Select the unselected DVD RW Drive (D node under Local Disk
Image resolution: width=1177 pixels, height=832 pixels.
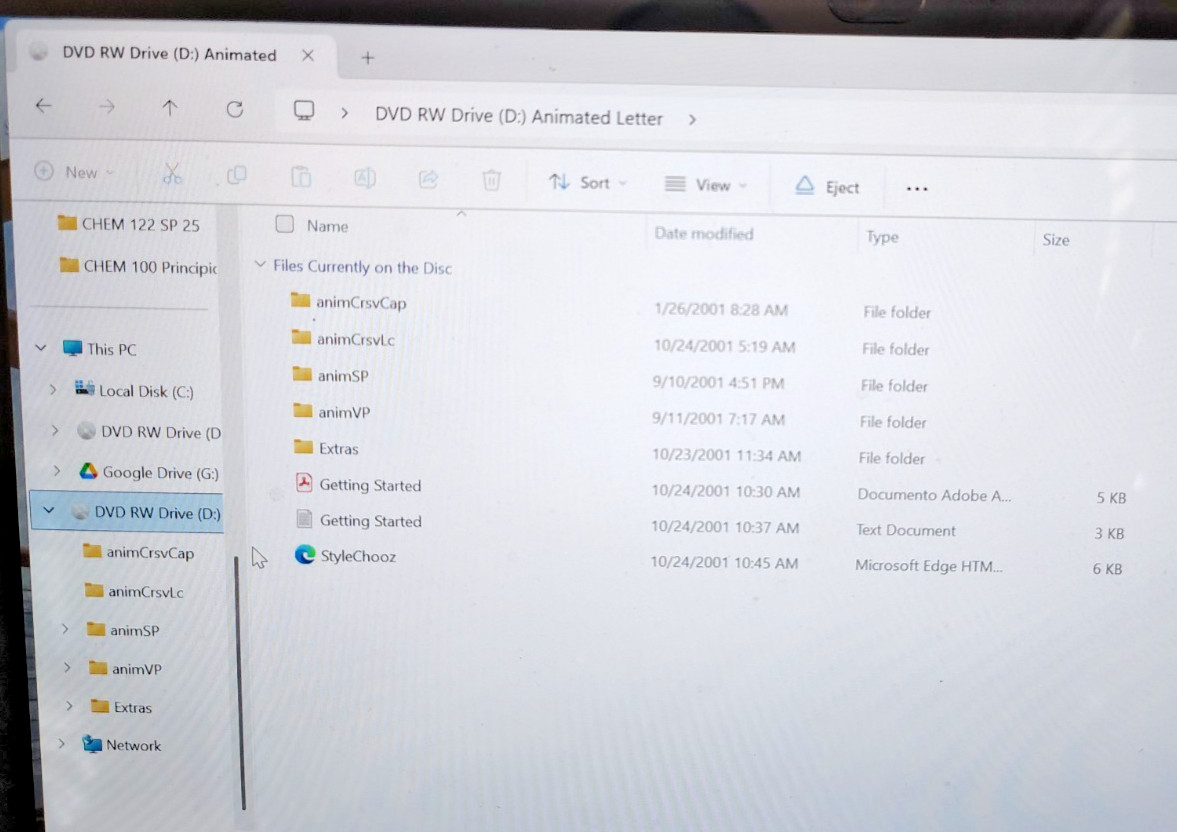tap(149, 432)
